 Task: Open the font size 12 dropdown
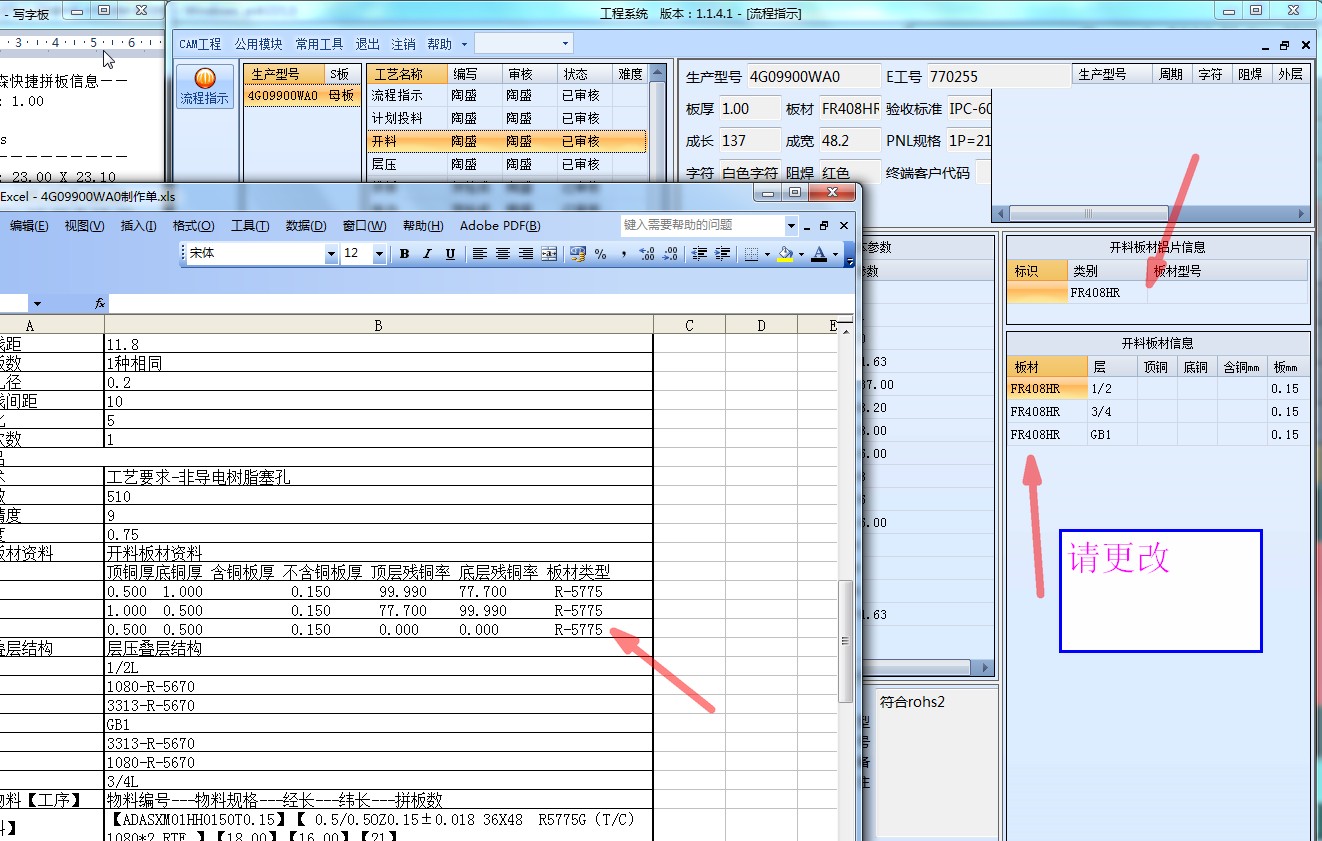[x=379, y=254]
